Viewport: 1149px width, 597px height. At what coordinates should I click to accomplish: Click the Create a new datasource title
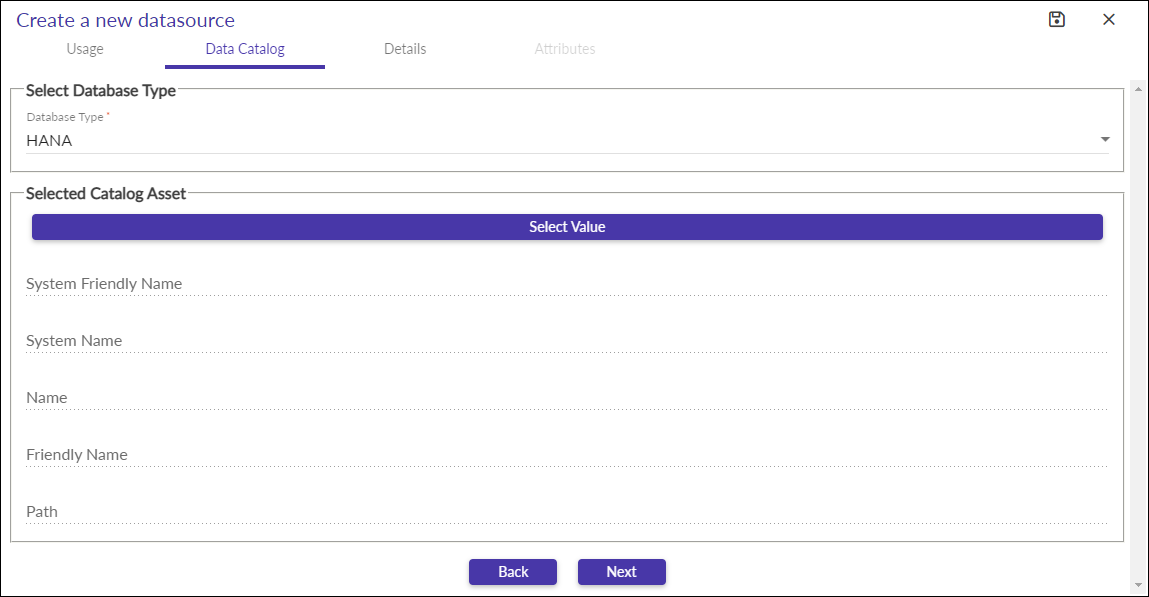[x=125, y=21]
